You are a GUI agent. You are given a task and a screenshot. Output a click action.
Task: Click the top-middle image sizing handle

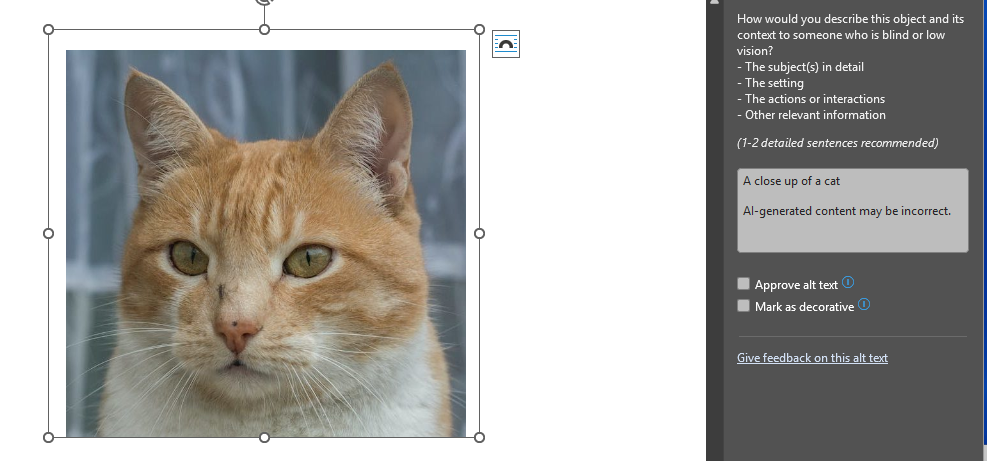coord(264,30)
